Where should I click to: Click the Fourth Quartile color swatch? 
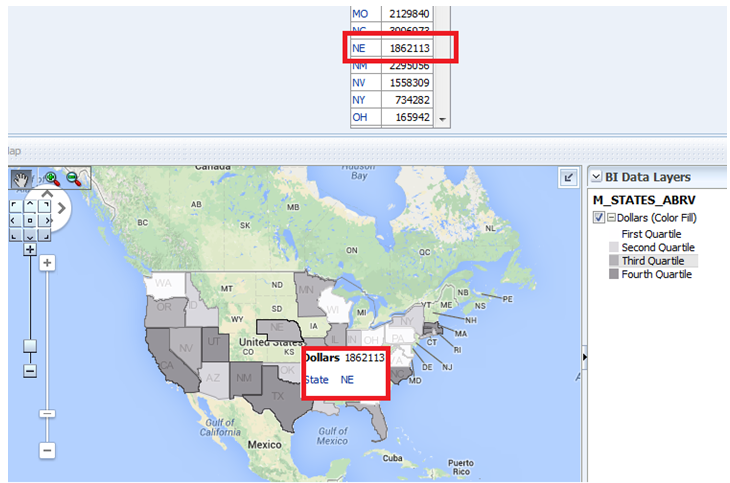614,274
